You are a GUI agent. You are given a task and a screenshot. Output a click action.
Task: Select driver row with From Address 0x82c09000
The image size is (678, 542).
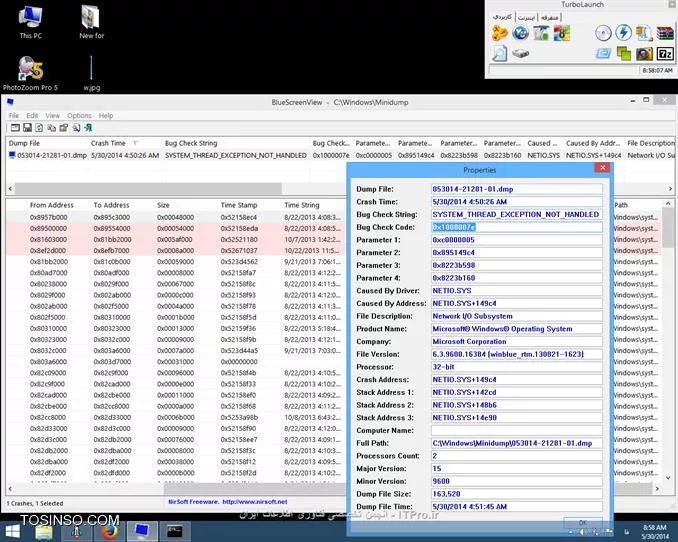click(177, 373)
